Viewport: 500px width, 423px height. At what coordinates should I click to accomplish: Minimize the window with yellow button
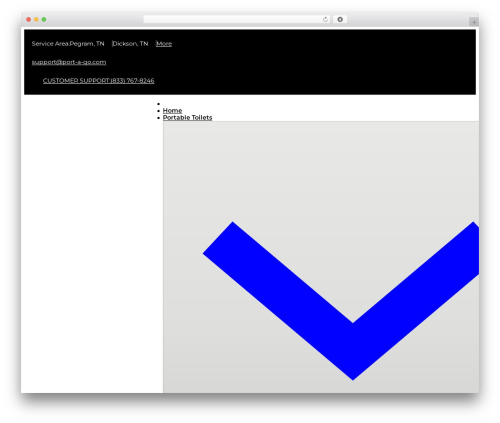click(x=36, y=19)
